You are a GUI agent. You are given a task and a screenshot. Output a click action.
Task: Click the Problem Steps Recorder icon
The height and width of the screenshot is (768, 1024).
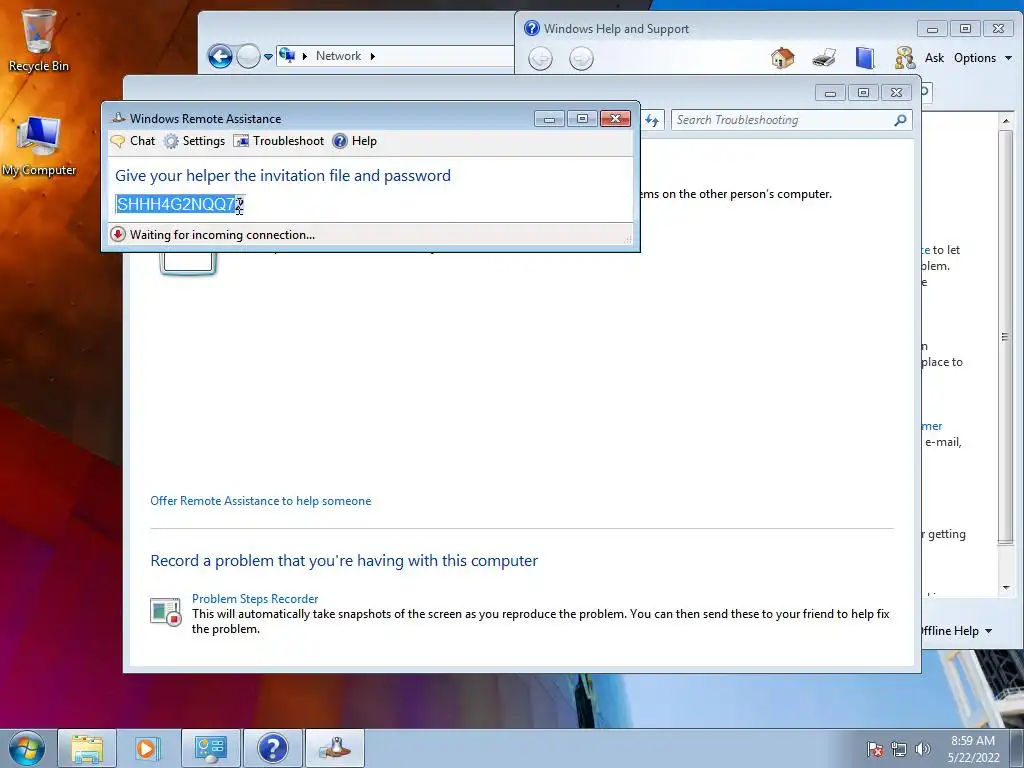pyautogui.click(x=165, y=612)
